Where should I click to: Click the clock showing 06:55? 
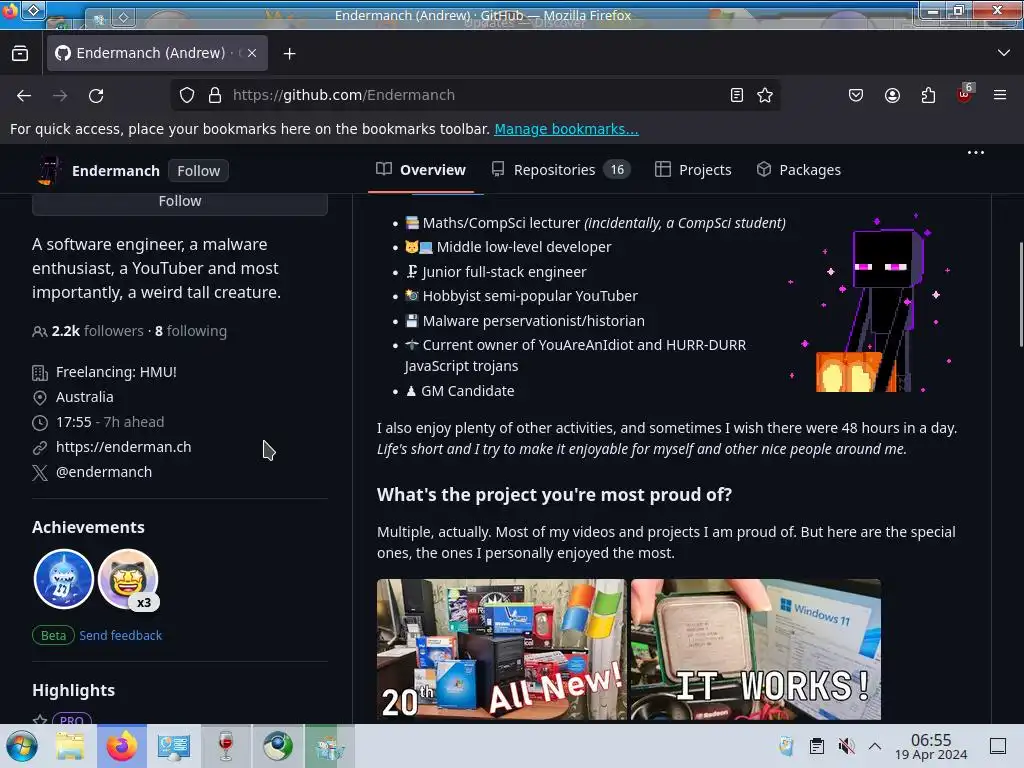pos(931,746)
